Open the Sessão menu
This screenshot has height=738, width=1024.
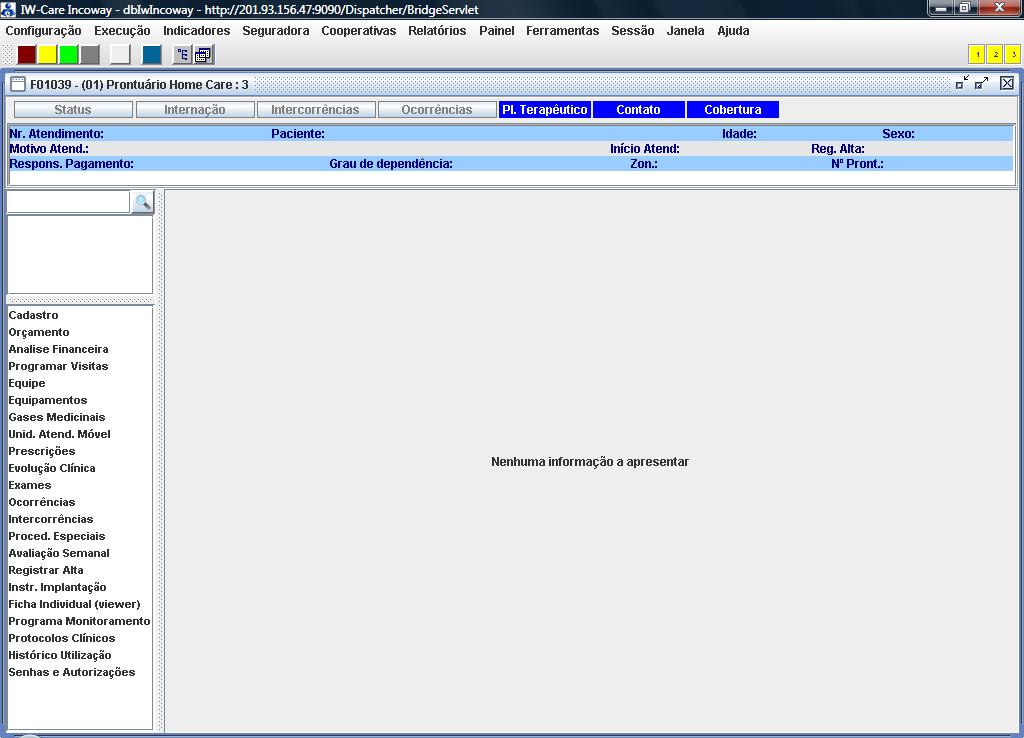coord(632,31)
